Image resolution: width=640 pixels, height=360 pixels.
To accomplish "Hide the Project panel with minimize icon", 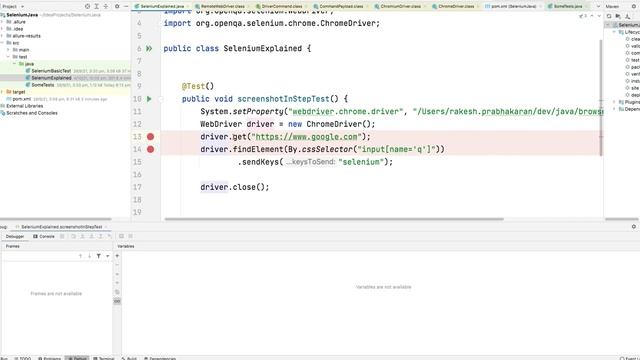I will pos(126,6).
